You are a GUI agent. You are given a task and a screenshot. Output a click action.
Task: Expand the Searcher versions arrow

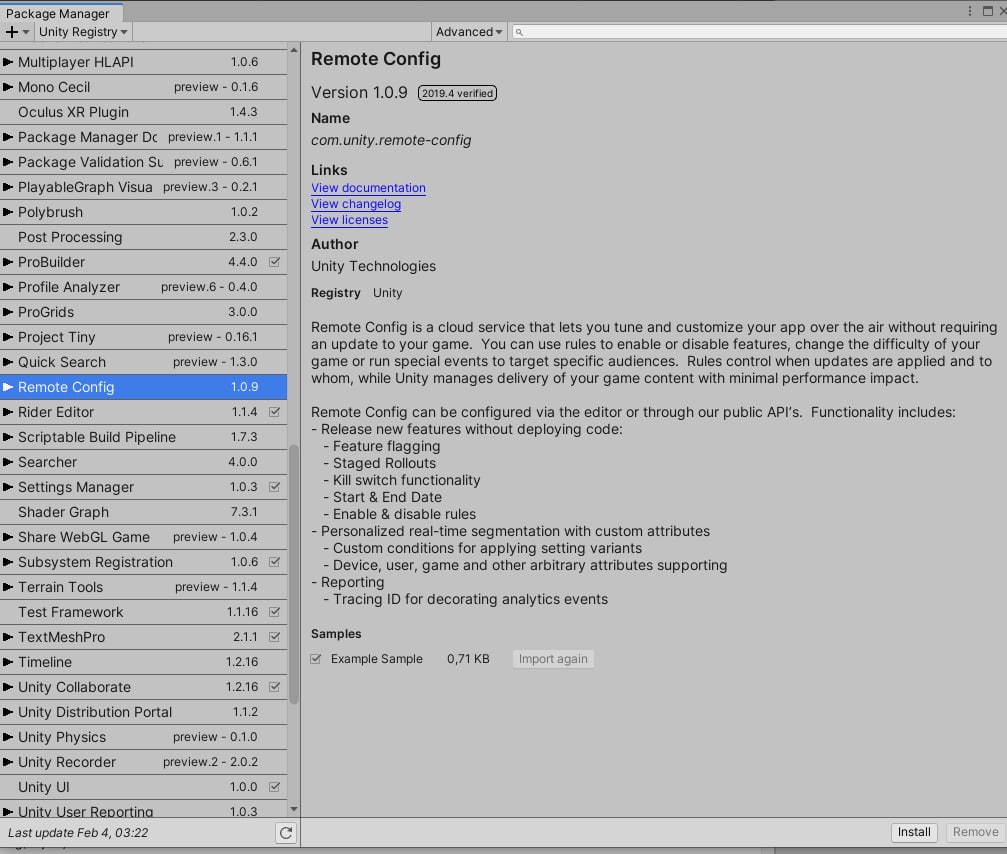pyautogui.click(x=8, y=462)
